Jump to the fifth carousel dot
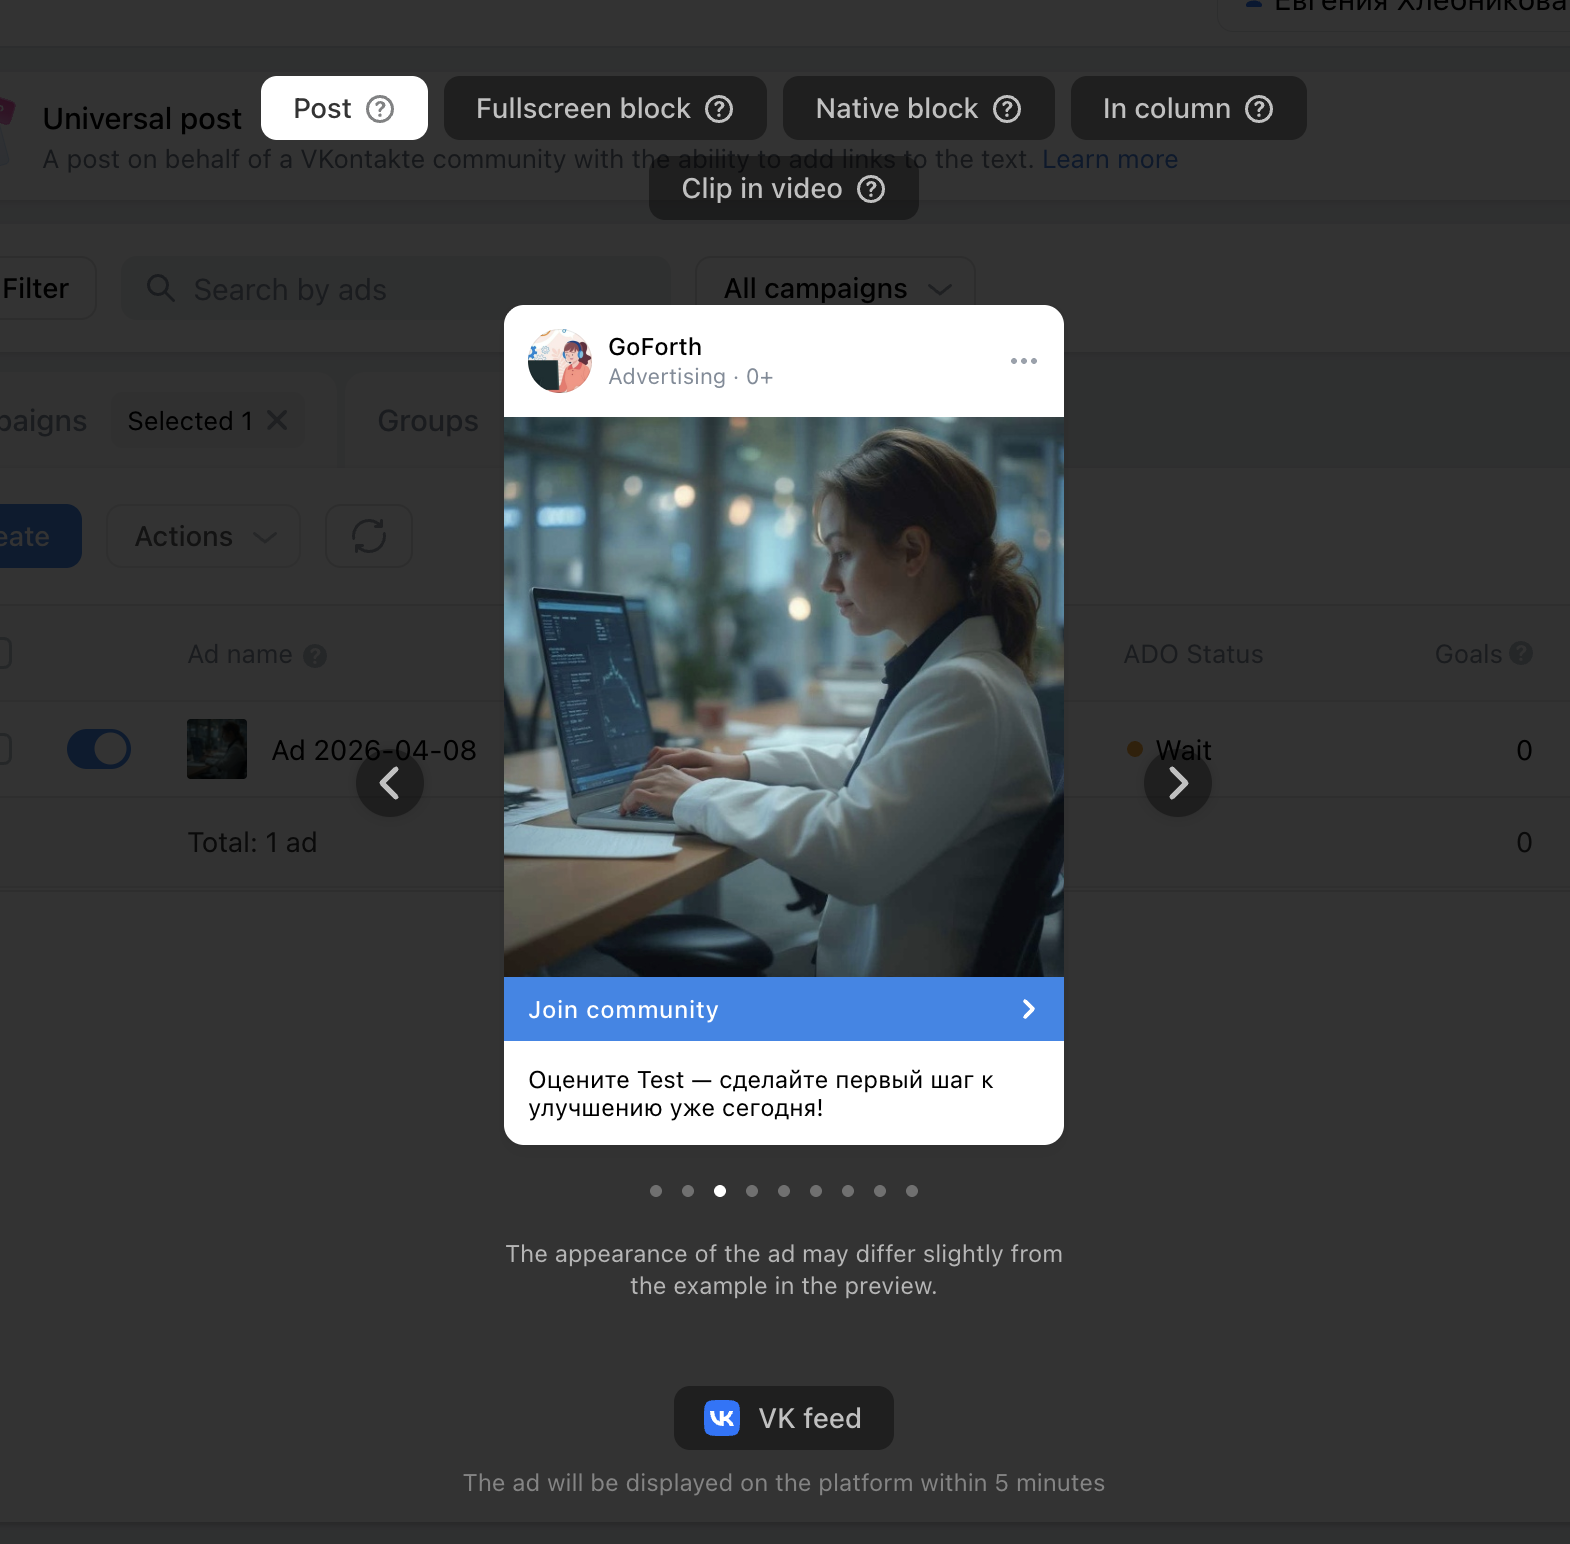This screenshot has width=1570, height=1544. tap(784, 1191)
